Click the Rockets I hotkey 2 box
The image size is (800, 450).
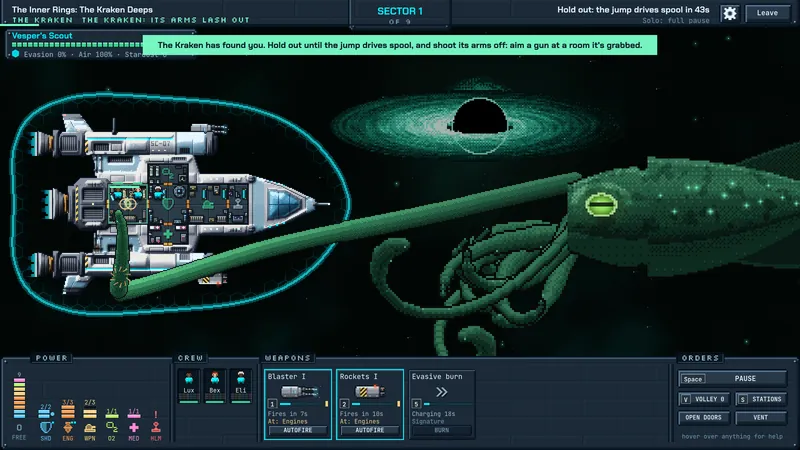[x=344, y=404]
